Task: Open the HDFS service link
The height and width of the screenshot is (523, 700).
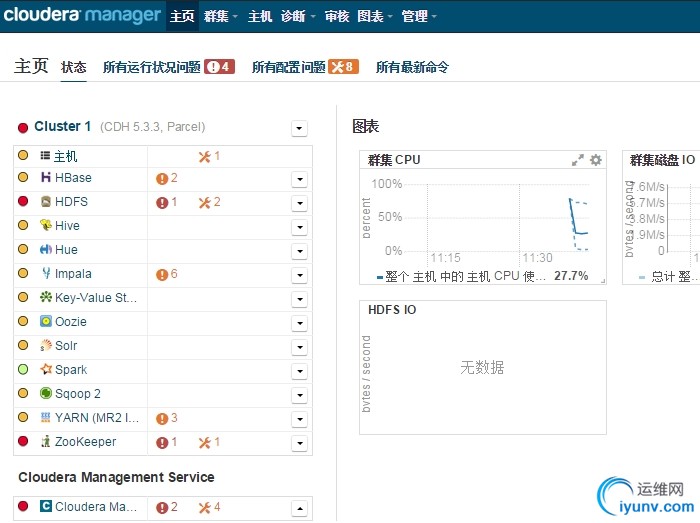Action: tap(71, 202)
